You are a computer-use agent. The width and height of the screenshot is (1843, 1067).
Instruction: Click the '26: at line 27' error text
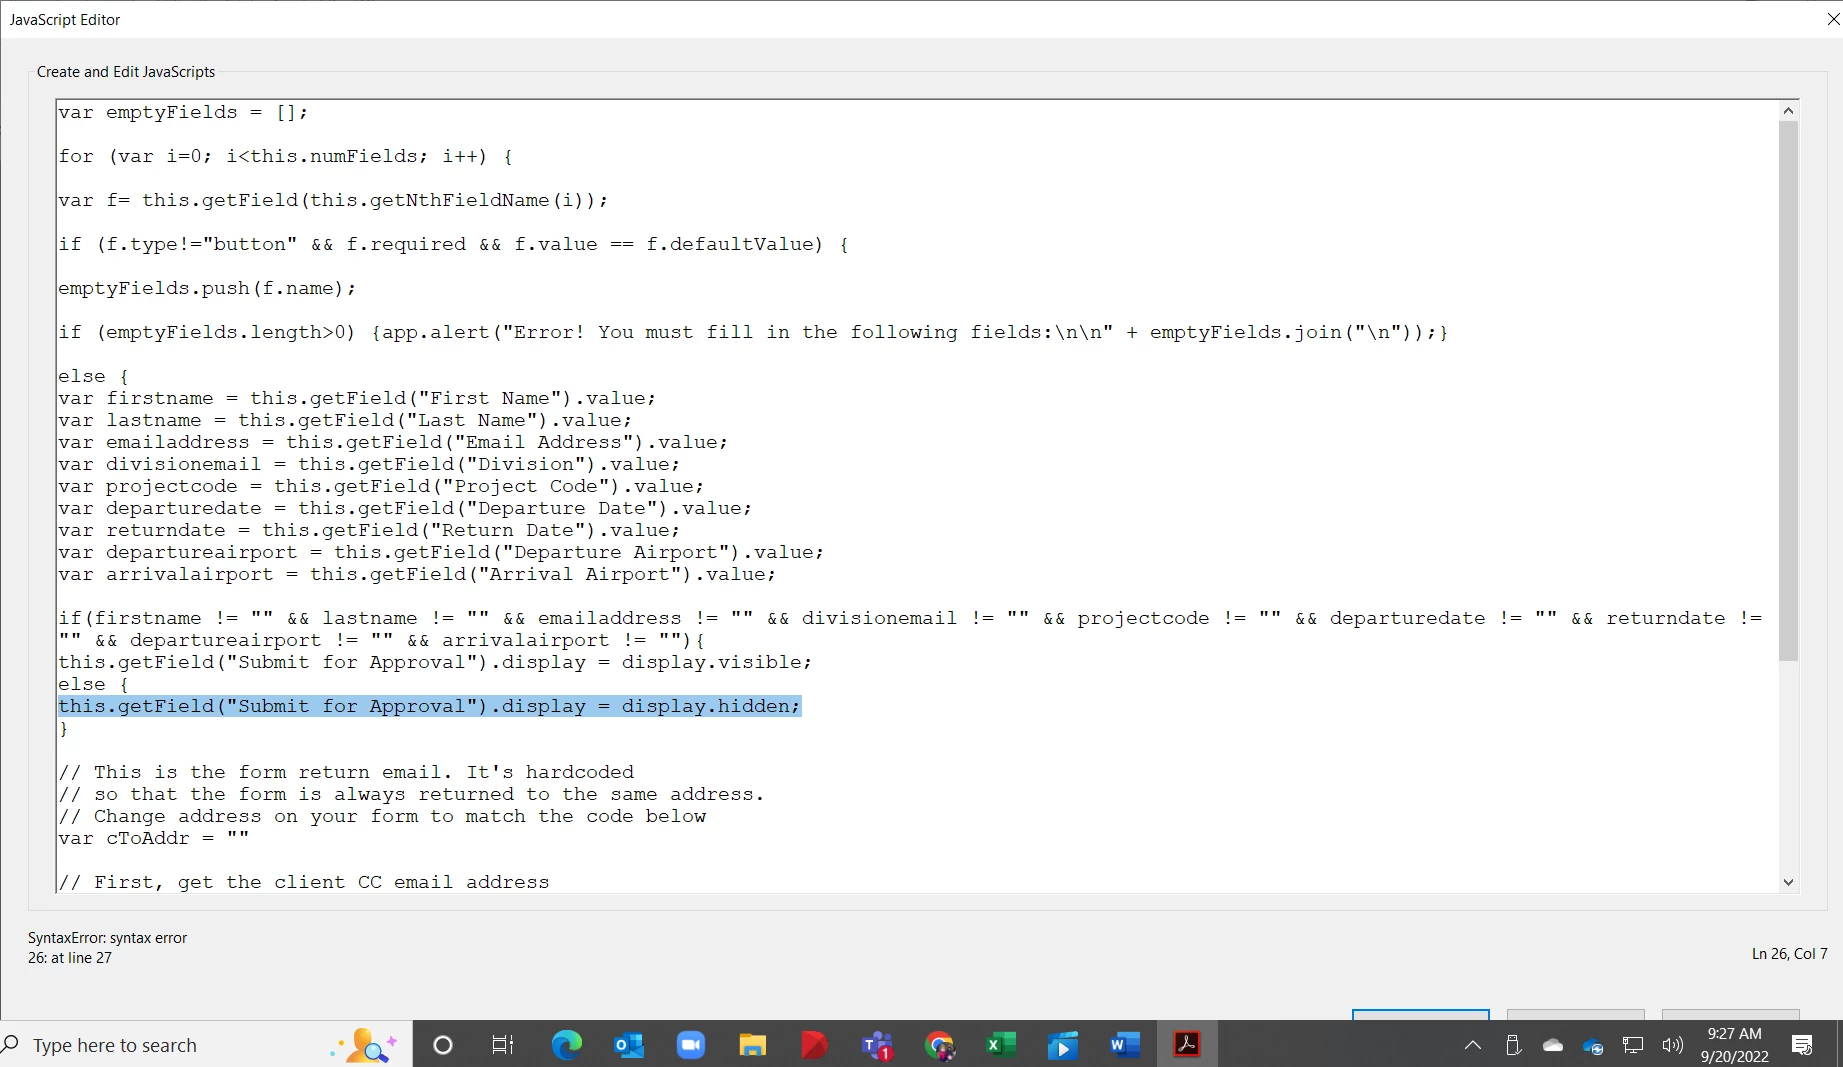(x=70, y=958)
